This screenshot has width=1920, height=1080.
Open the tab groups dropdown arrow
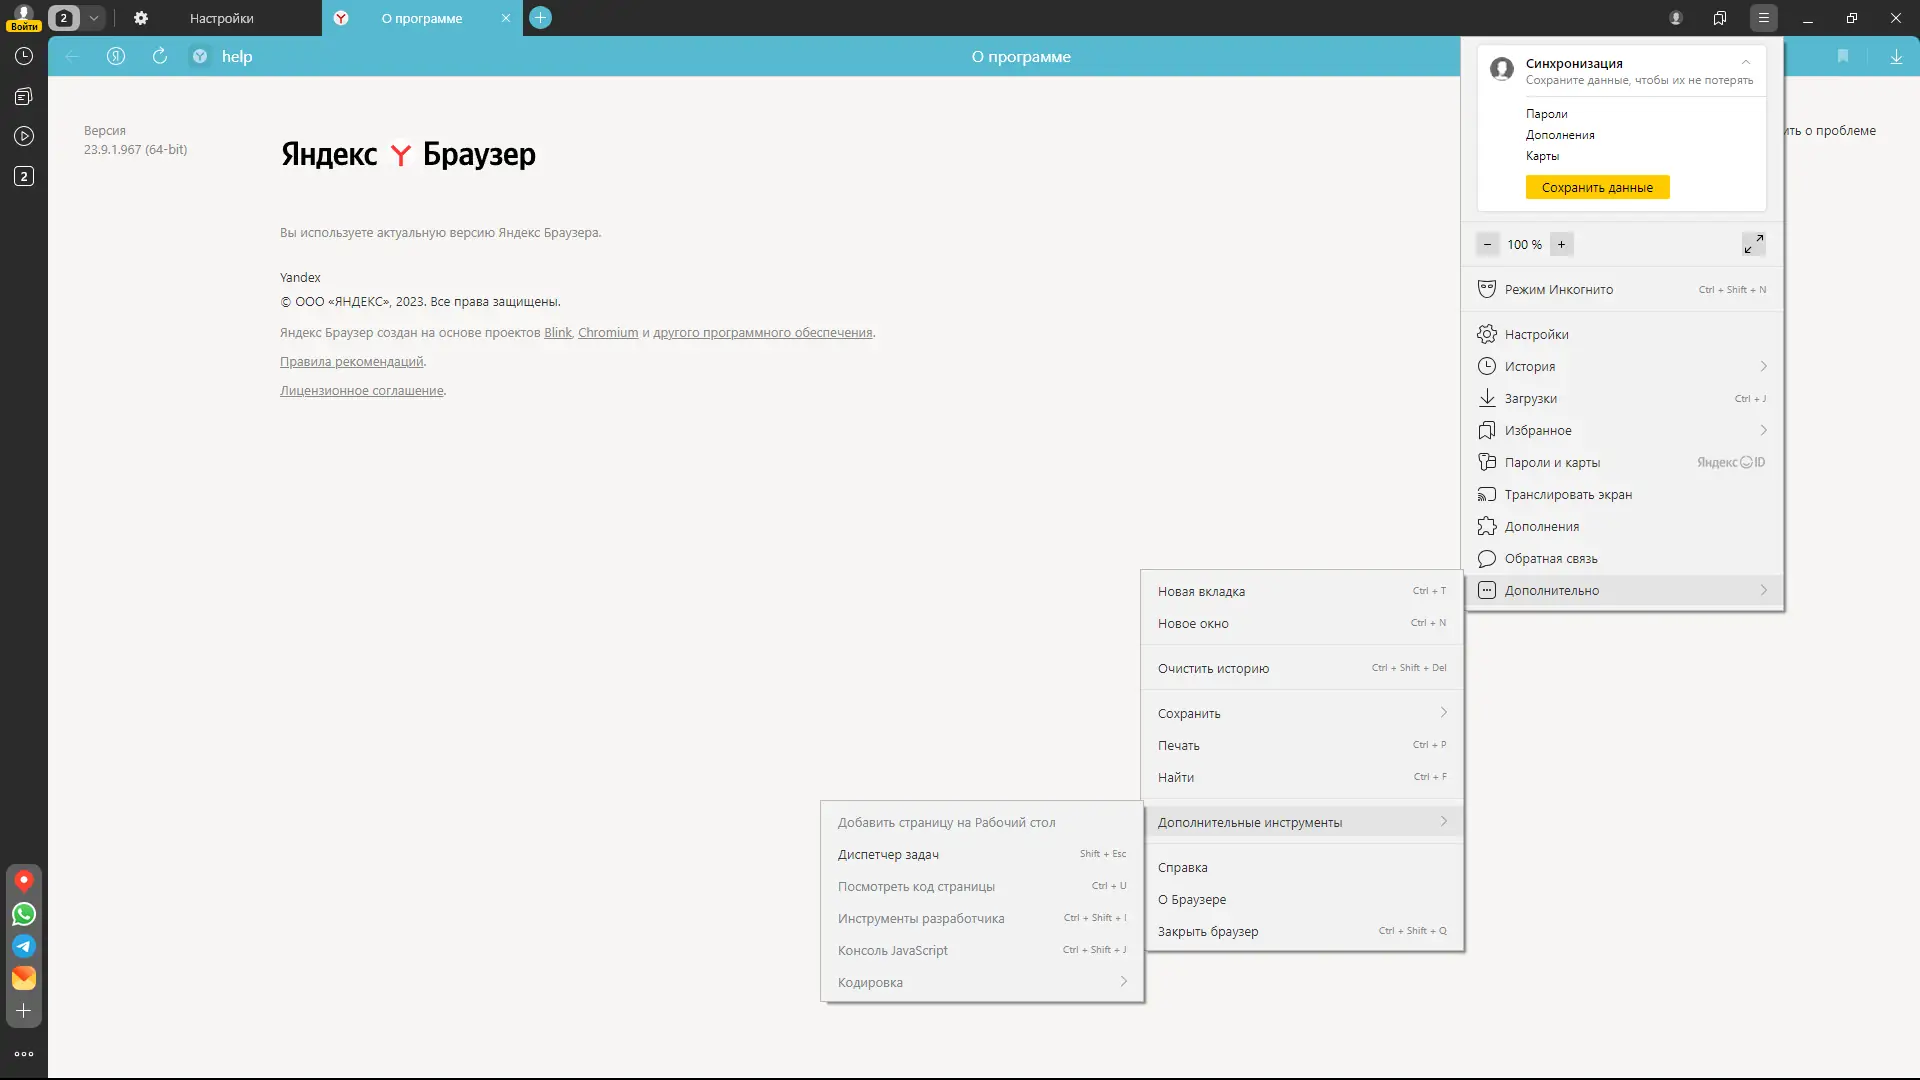pos(93,18)
